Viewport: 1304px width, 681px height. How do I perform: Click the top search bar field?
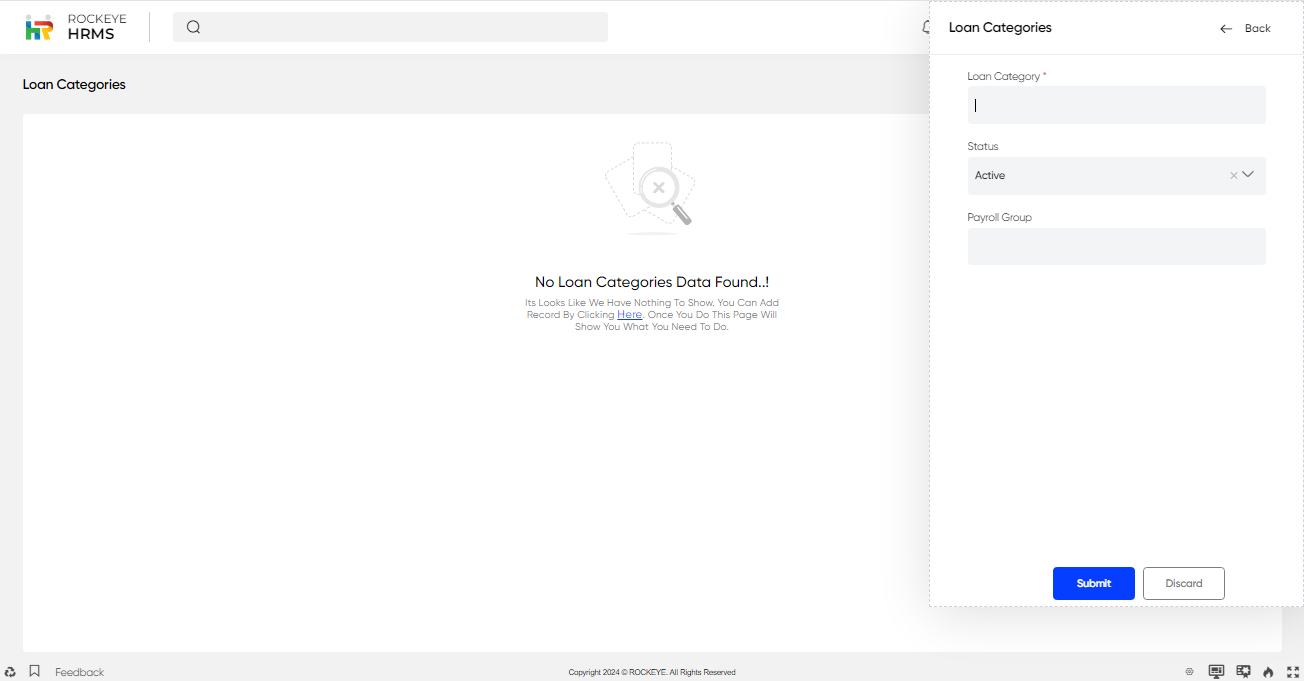click(390, 27)
